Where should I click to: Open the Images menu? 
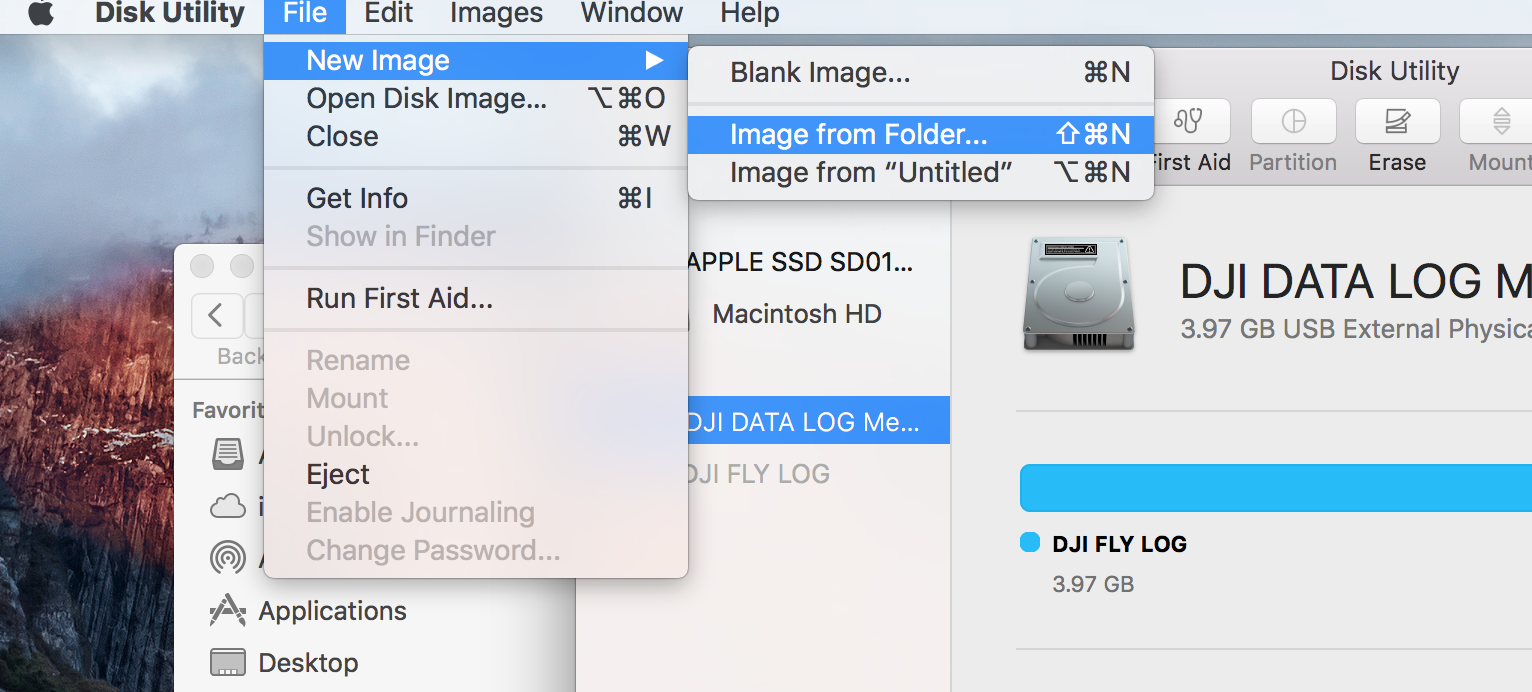point(496,13)
